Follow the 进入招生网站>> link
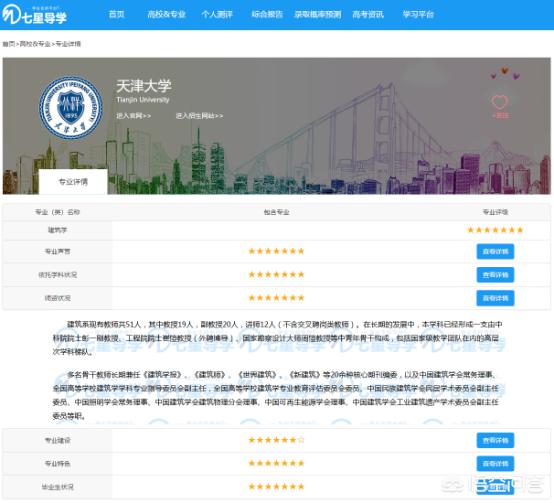Viewport: 554px width, 503px height. [x=199, y=116]
